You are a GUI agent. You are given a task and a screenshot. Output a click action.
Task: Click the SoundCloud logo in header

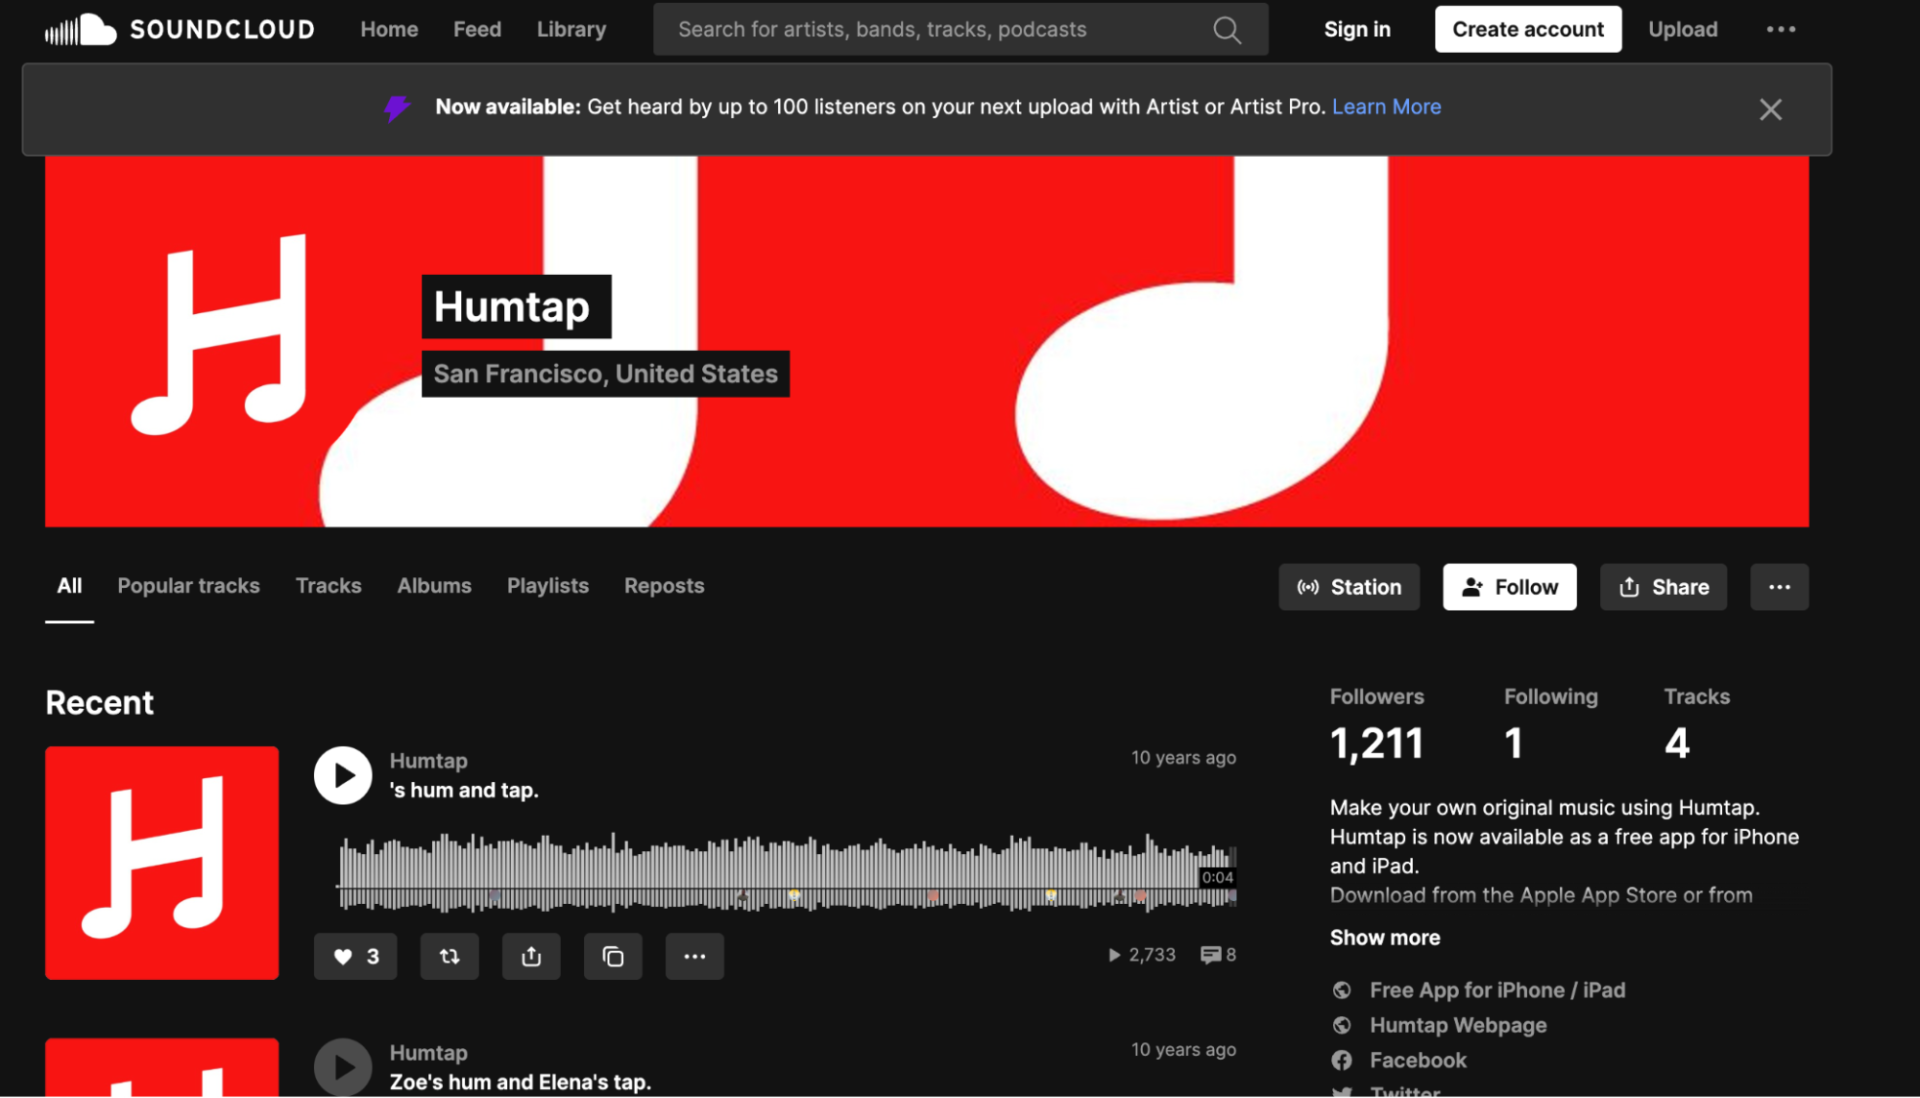point(180,29)
